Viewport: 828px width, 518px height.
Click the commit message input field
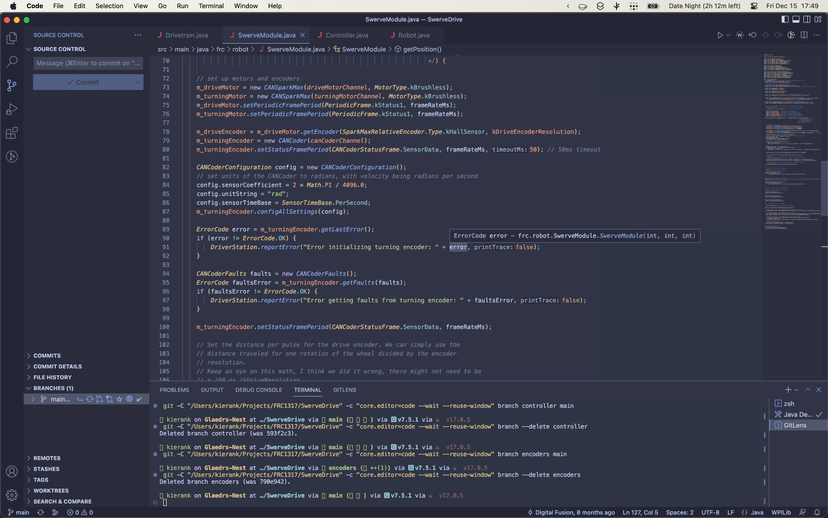point(88,63)
